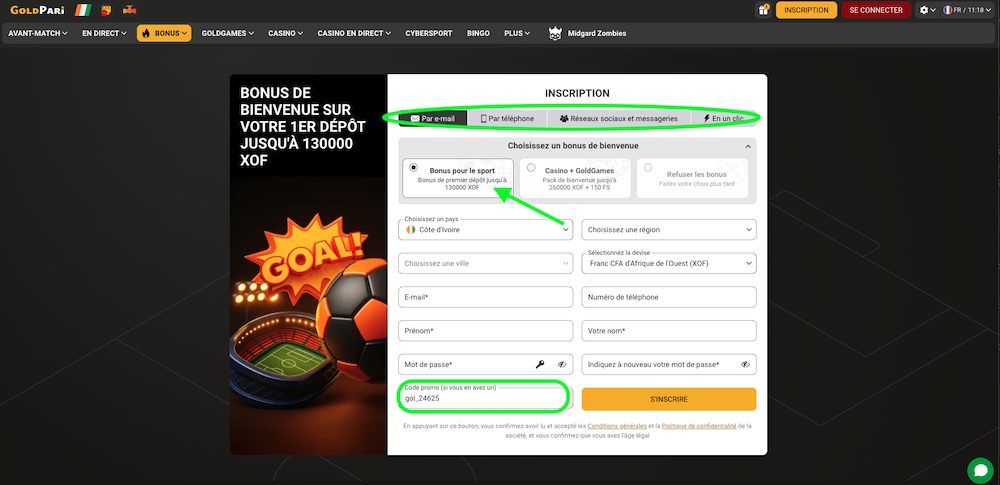This screenshot has height=485, width=1000.
Task: Expand the AVANT-MATCH menu
Action: pos(38,33)
